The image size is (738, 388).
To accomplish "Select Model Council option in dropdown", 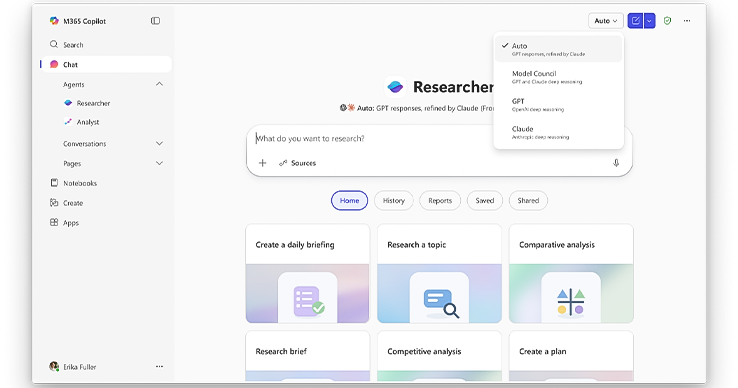I will pos(559,77).
